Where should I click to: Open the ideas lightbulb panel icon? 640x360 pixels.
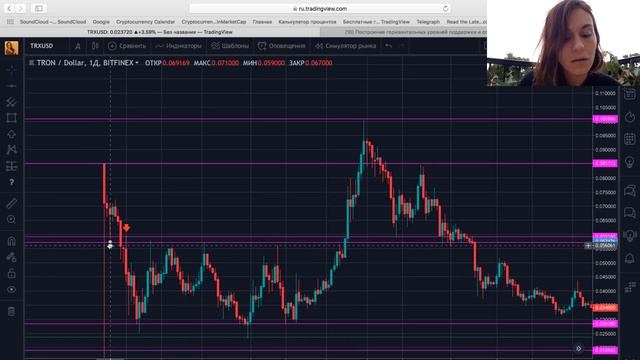pos(630,162)
